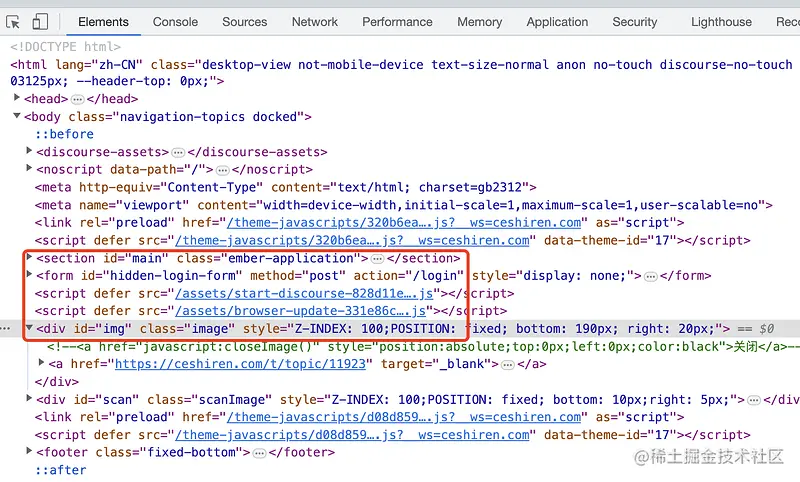Expand the footer fixed-bottom node

coord(29,451)
